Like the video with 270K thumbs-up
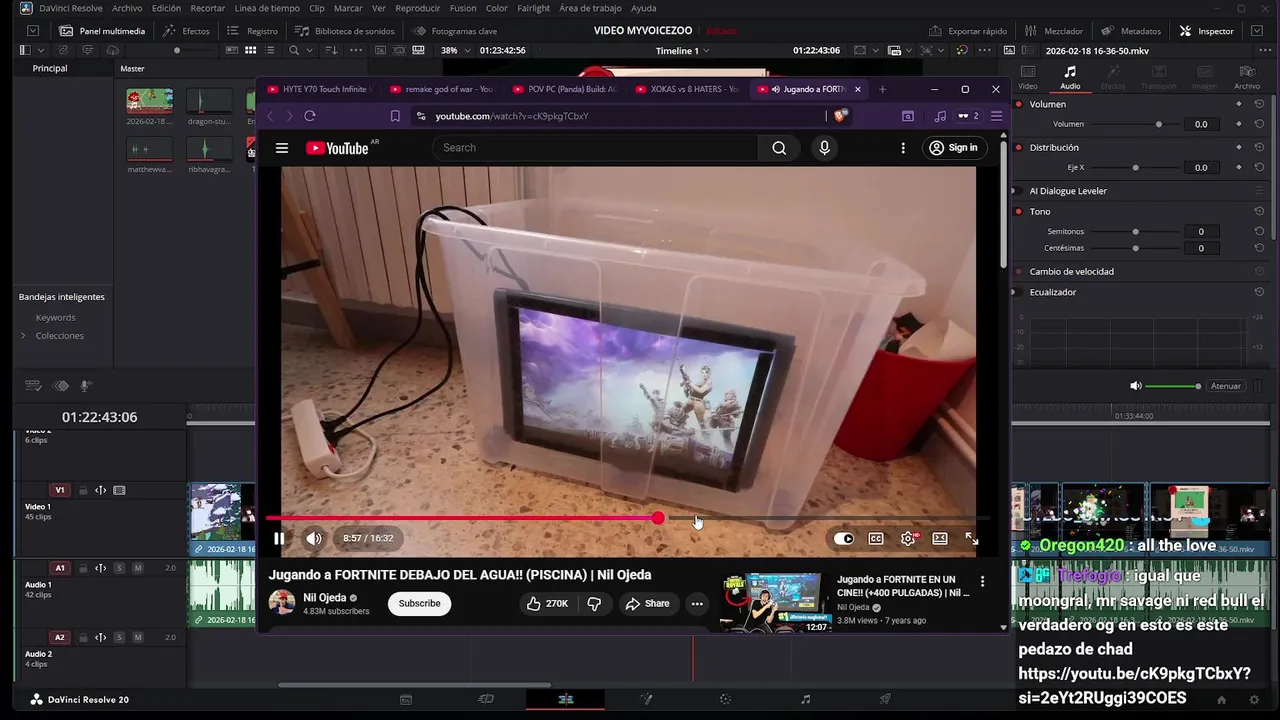Image resolution: width=1280 pixels, height=720 pixels. 546,603
